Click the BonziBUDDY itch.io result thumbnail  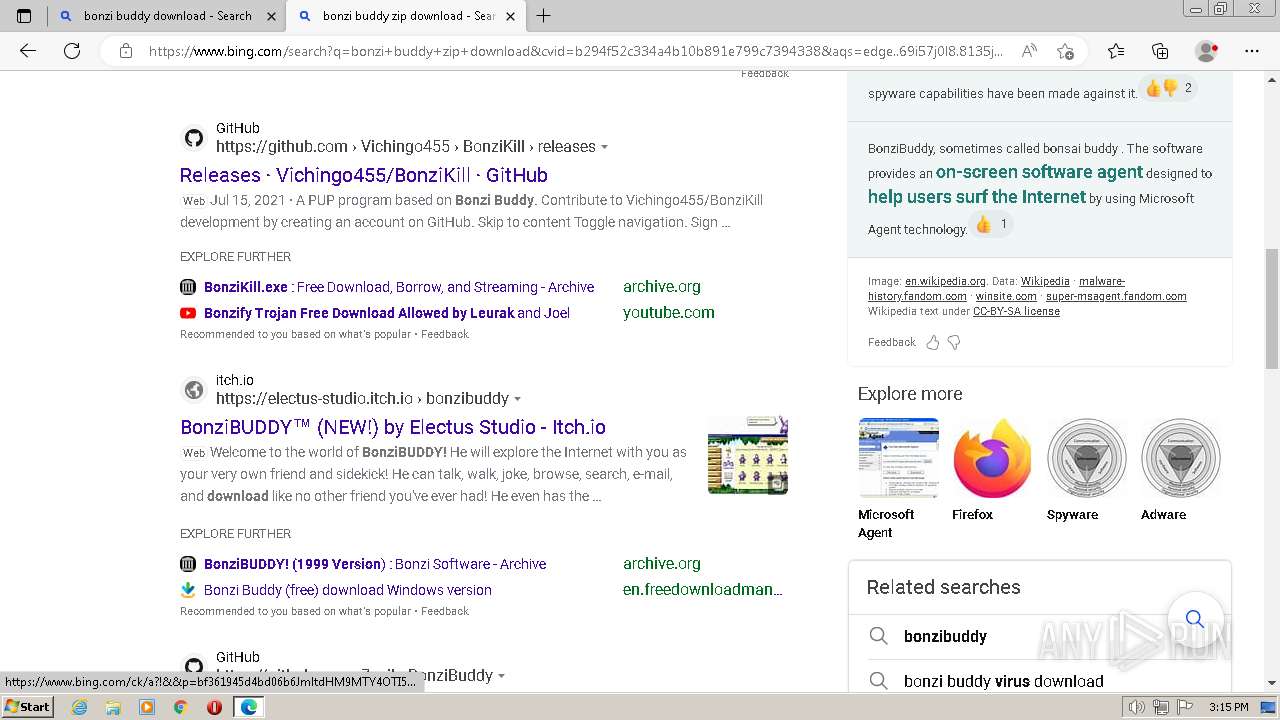point(747,455)
